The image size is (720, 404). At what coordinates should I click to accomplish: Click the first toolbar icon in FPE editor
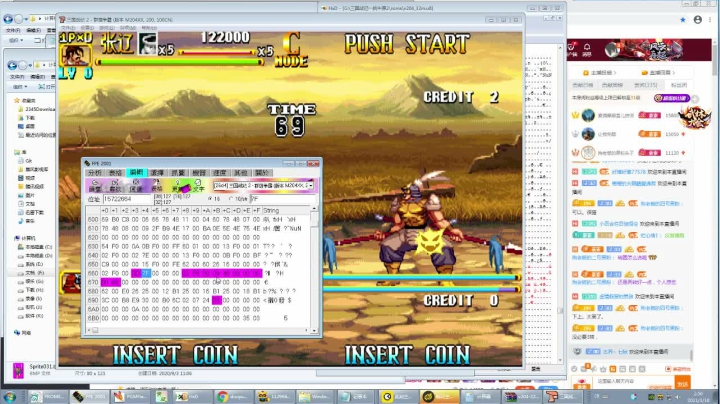tap(95, 185)
